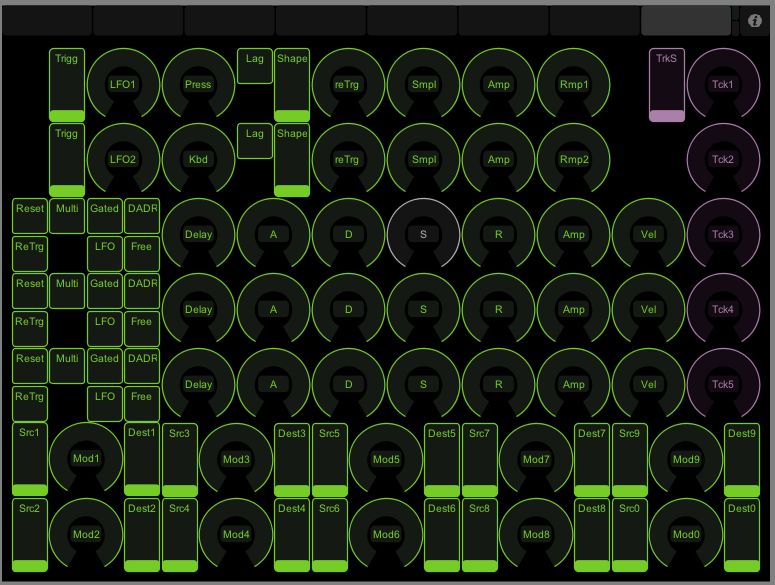
Task: Click the A knob in the Tck4 row
Action: 273,310
